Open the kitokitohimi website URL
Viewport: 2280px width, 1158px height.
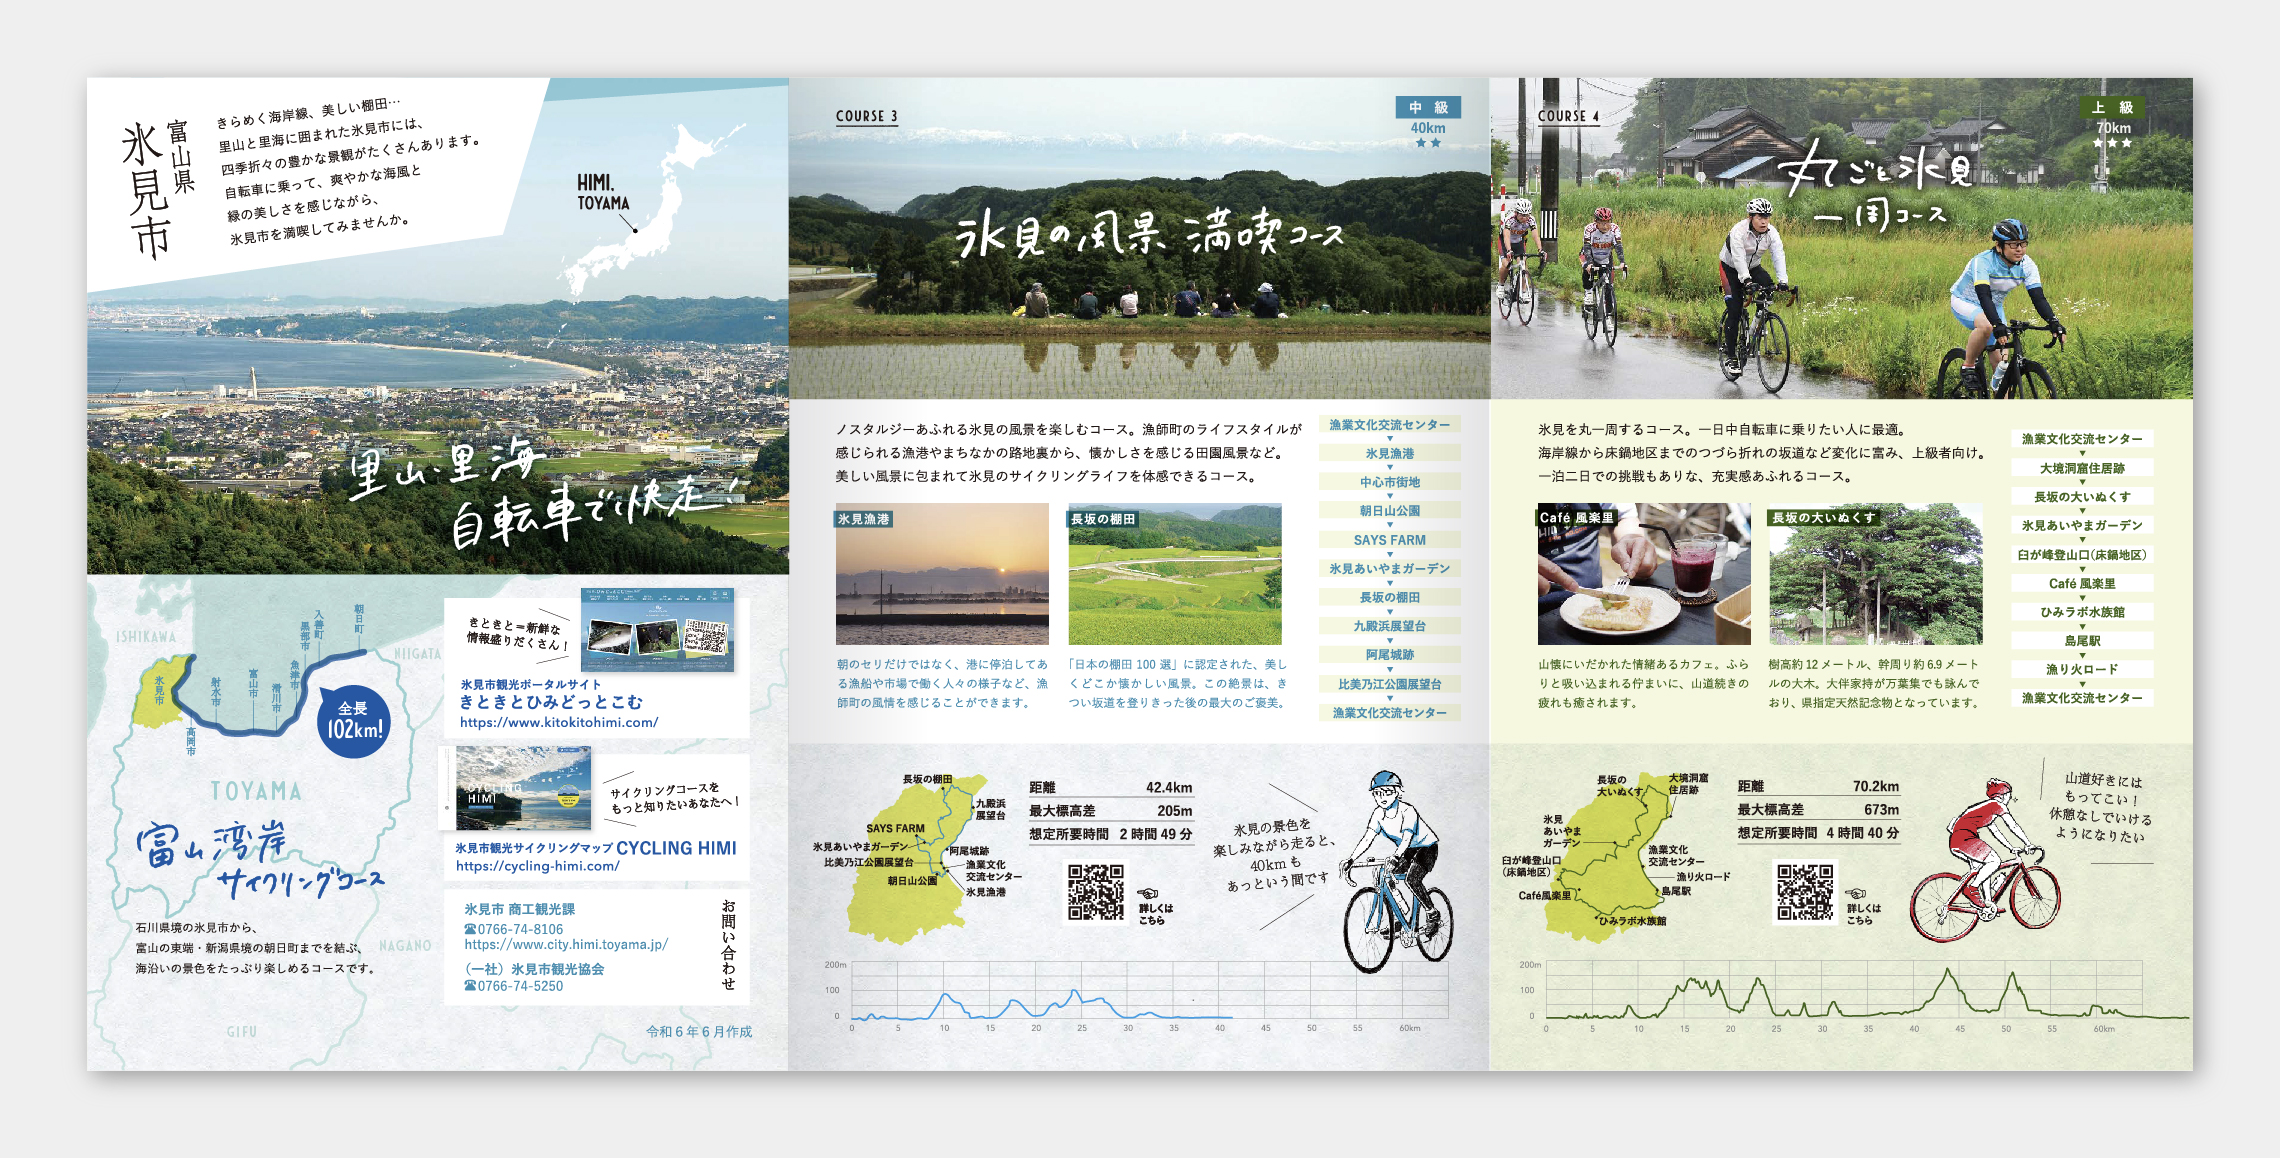pos(559,722)
